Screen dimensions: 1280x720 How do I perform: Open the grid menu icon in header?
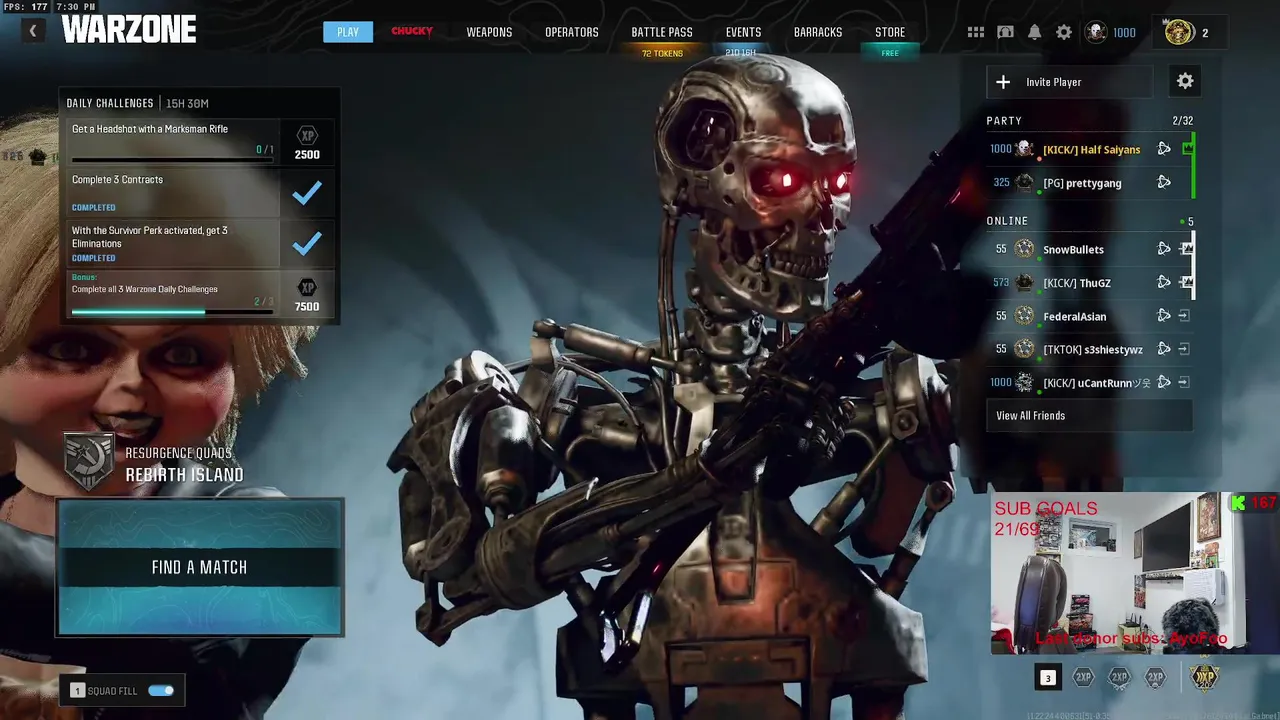click(x=976, y=32)
